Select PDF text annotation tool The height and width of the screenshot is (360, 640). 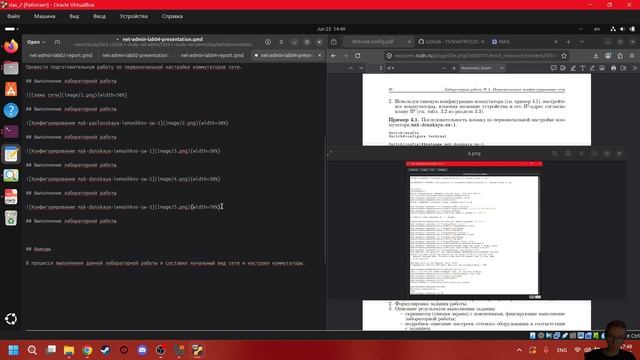click(582, 68)
